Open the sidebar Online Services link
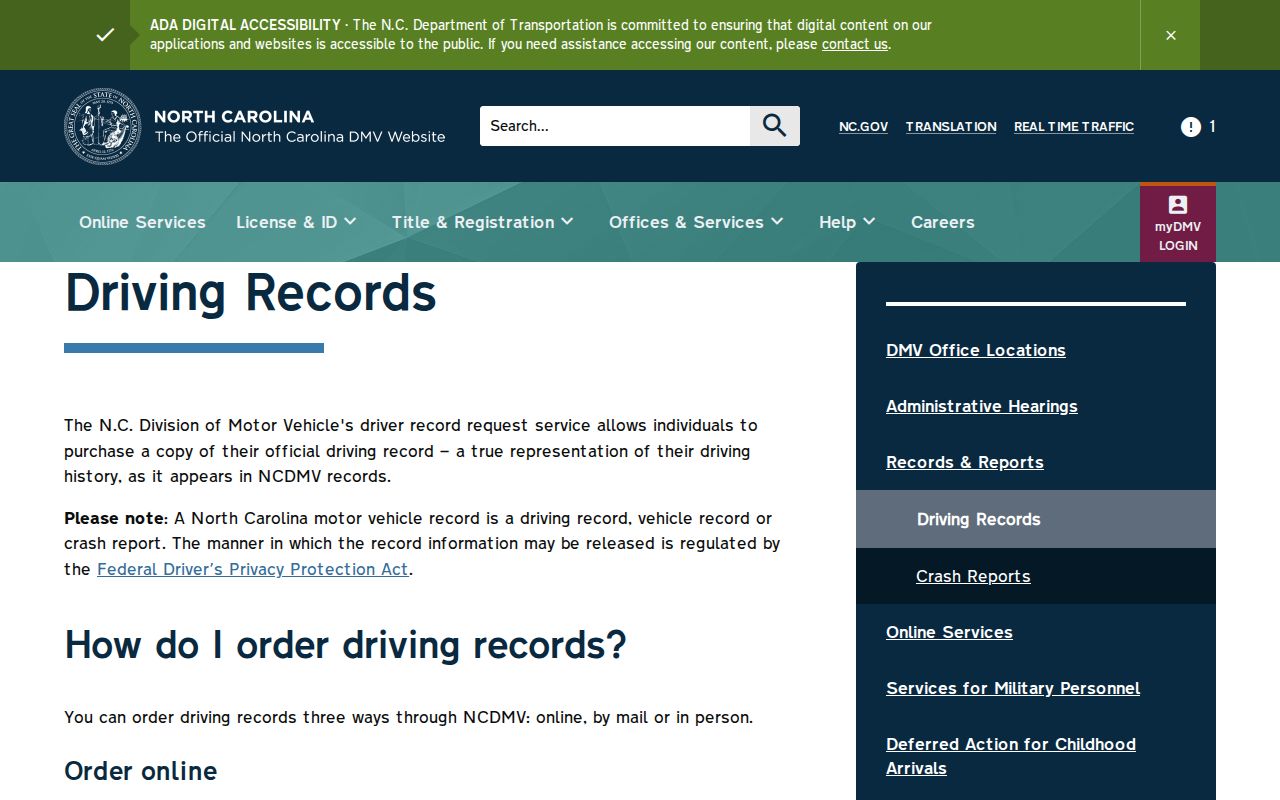 949,632
